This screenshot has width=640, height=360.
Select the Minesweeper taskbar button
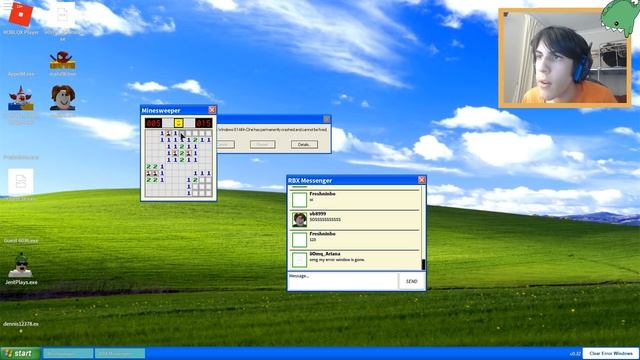pyautogui.click(x=68, y=353)
